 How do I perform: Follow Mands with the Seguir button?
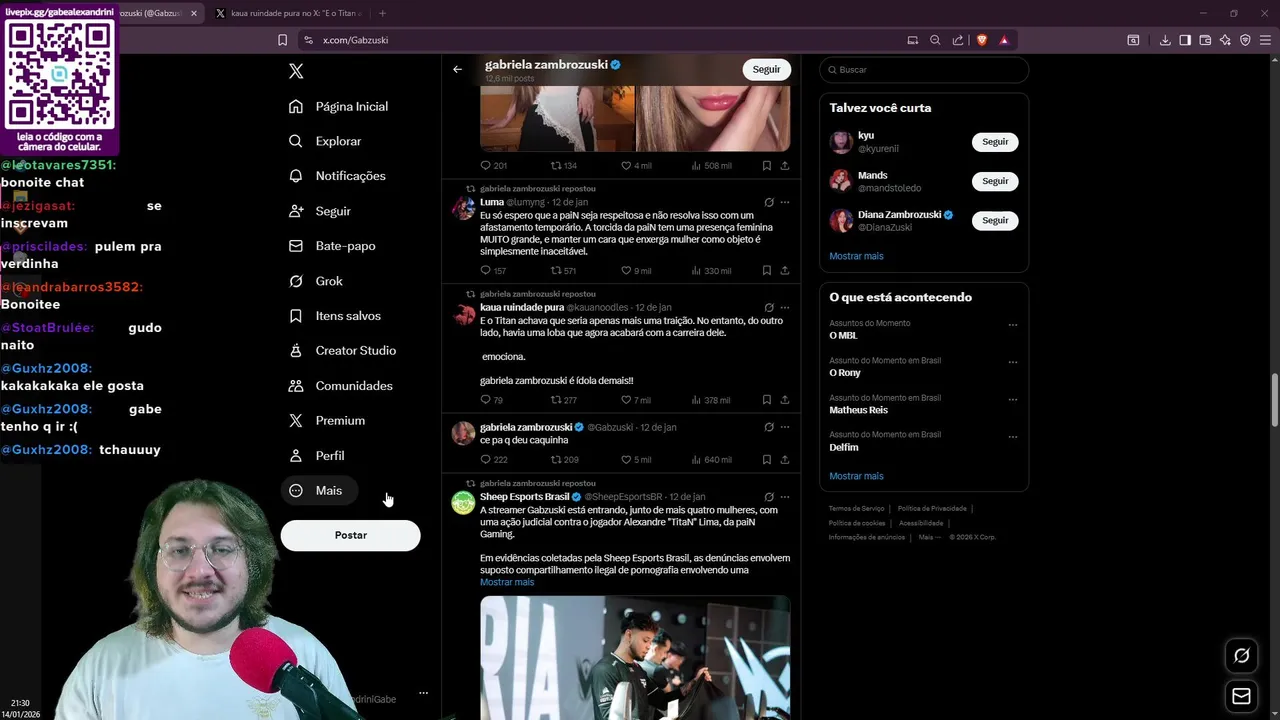click(x=995, y=181)
